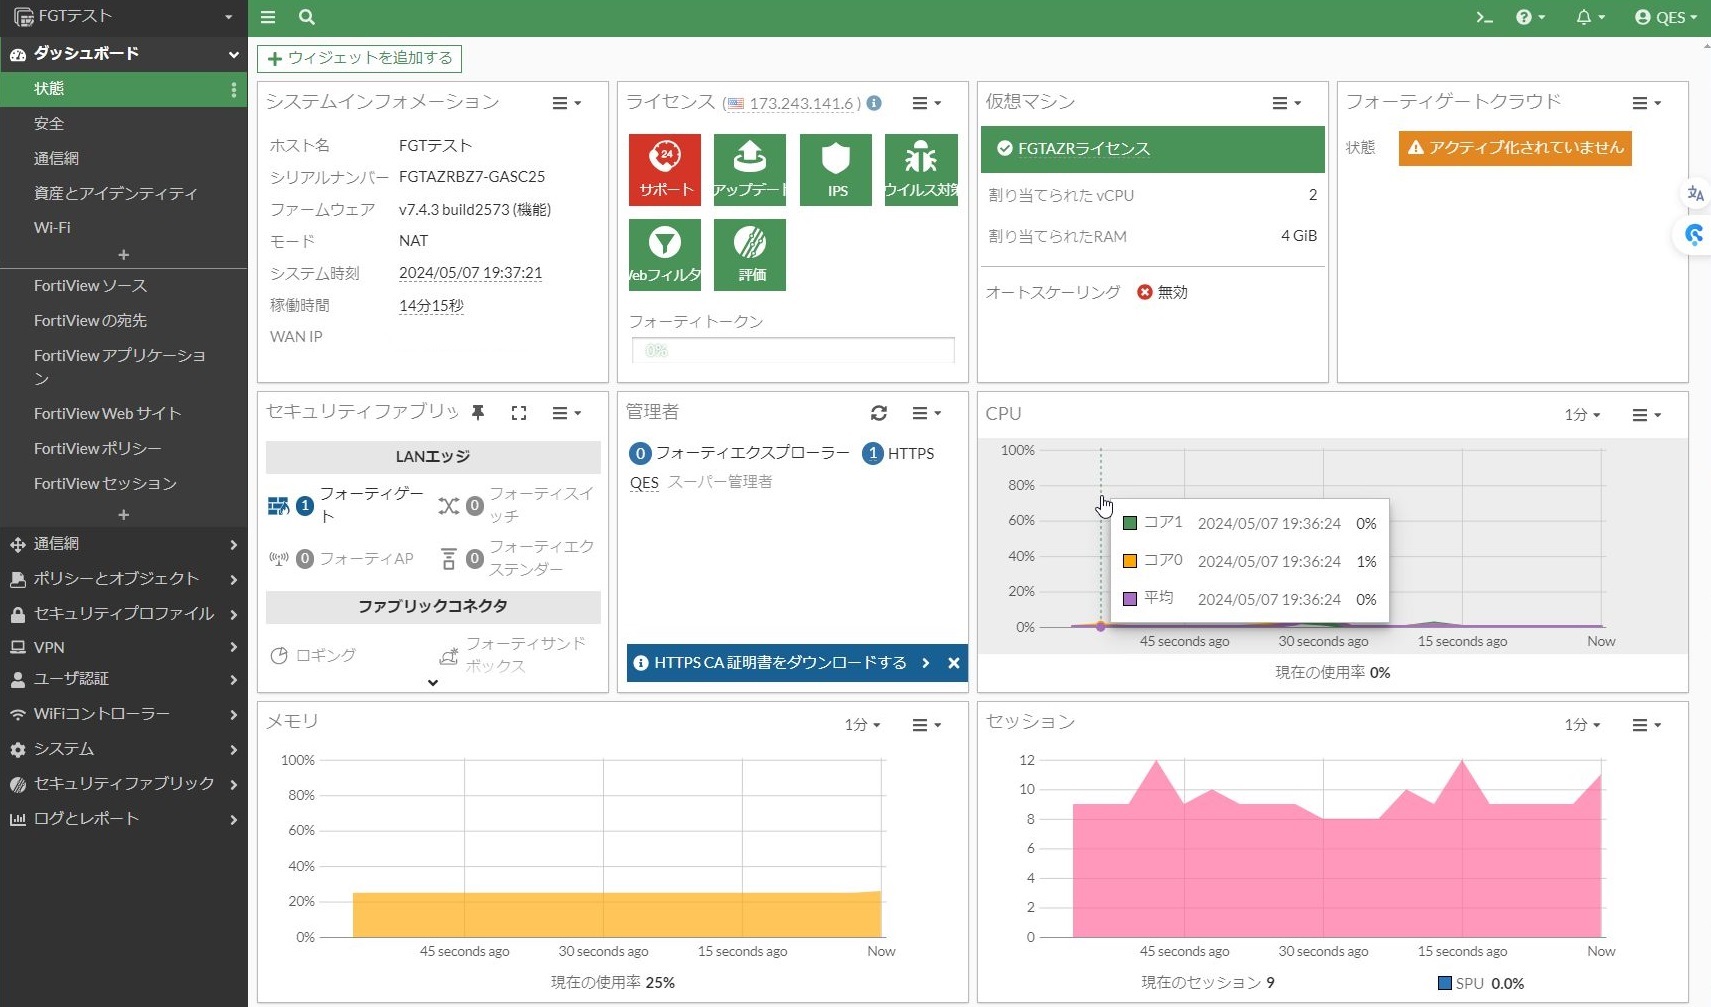Screen dimensions: 1711x1007
Task: Expand セキュリティファブリック widget to fullscreen
Action: [x=518, y=413]
